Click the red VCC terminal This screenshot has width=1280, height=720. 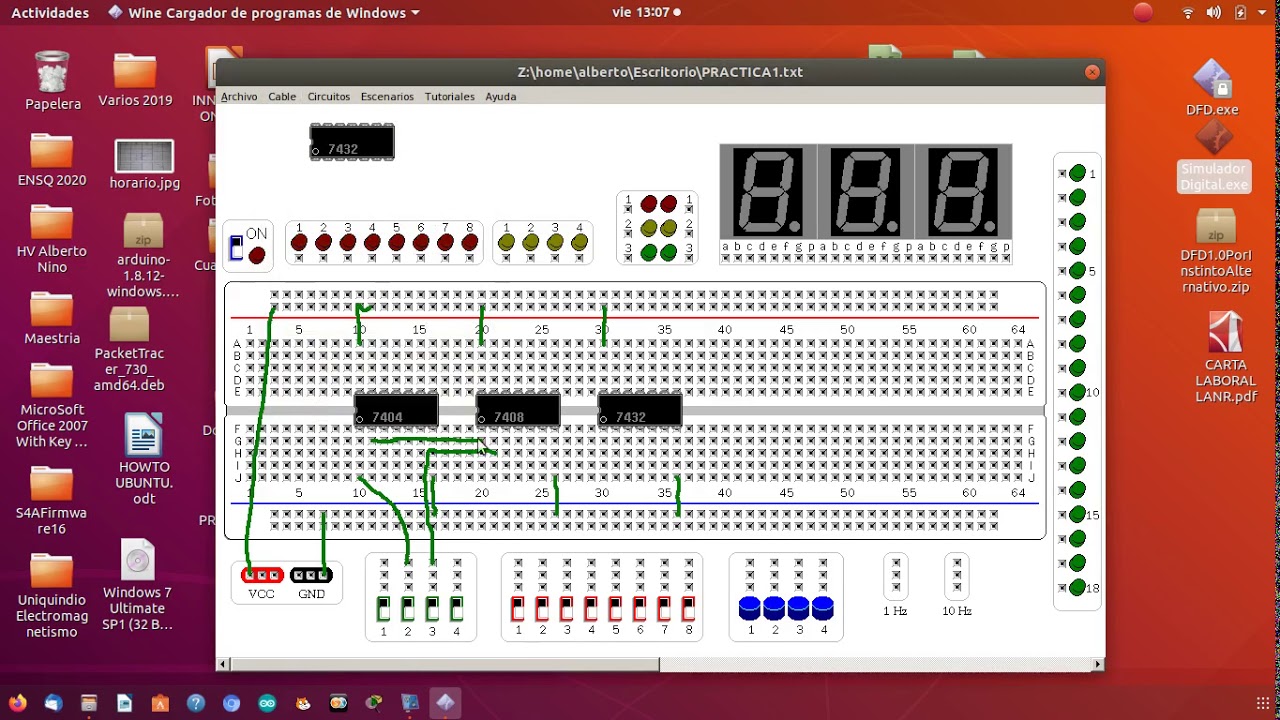pyautogui.click(x=262, y=575)
